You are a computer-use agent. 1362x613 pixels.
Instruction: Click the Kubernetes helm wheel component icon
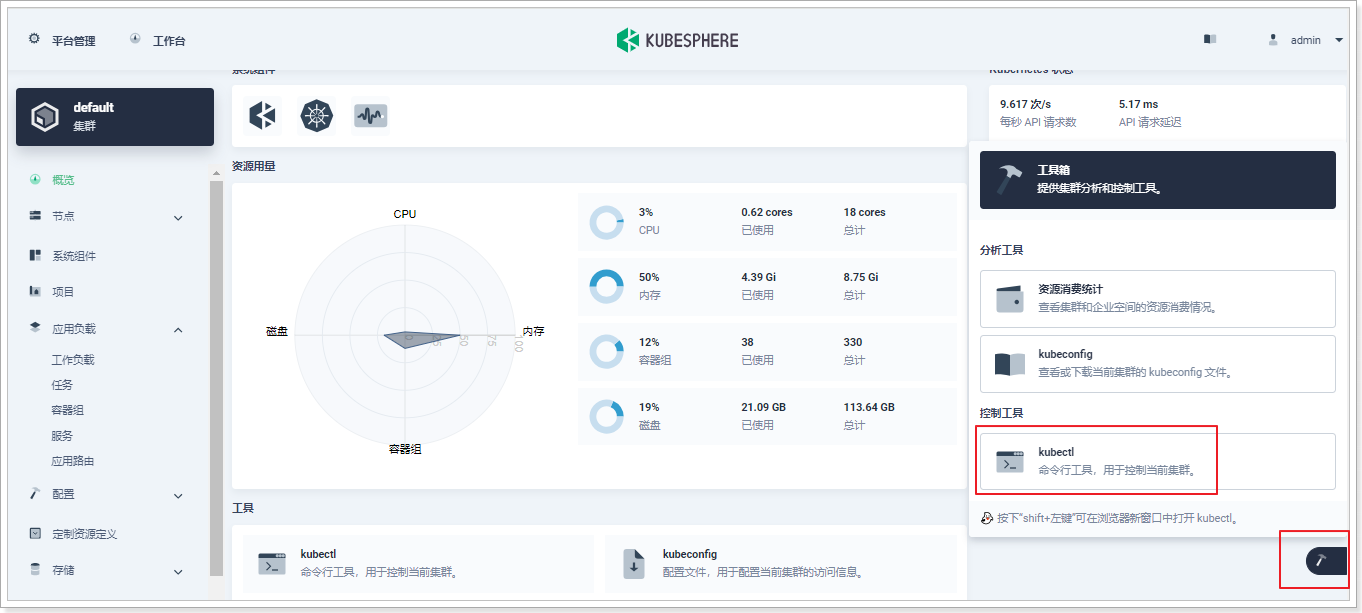coord(317,116)
